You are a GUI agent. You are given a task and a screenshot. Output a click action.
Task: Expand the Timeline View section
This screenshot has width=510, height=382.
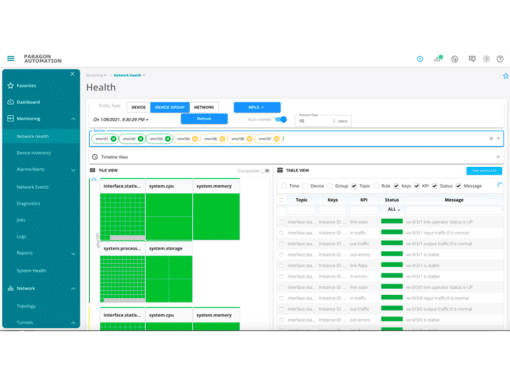[x=296, y=157]
